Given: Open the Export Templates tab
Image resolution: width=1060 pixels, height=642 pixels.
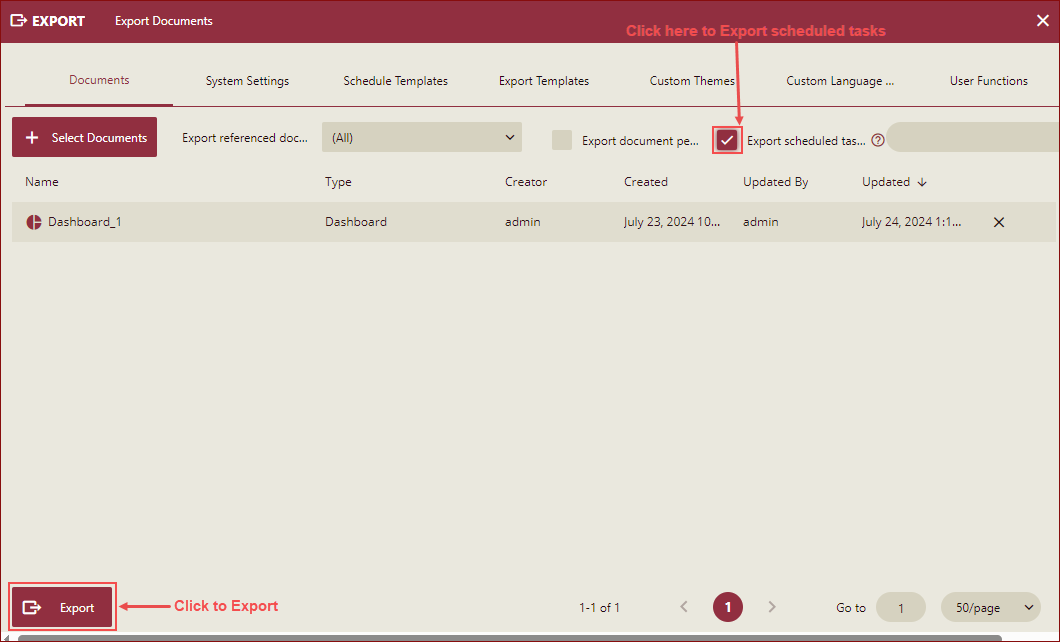Looking at the screenshot, I should [x=543, y=80].
